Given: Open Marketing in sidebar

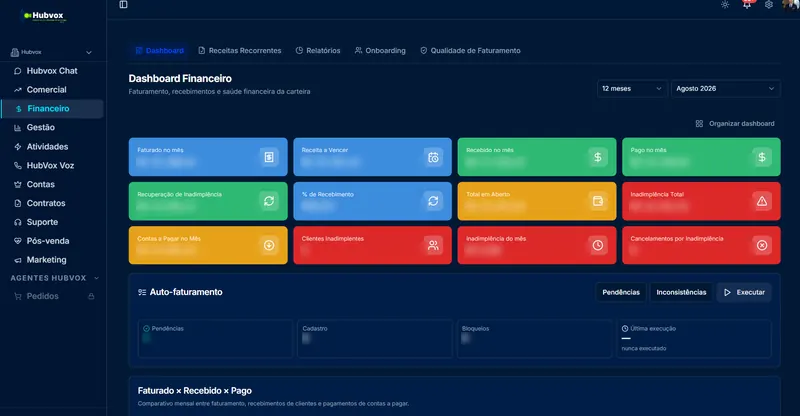Looking at the screenshot, I should [52, 260].
